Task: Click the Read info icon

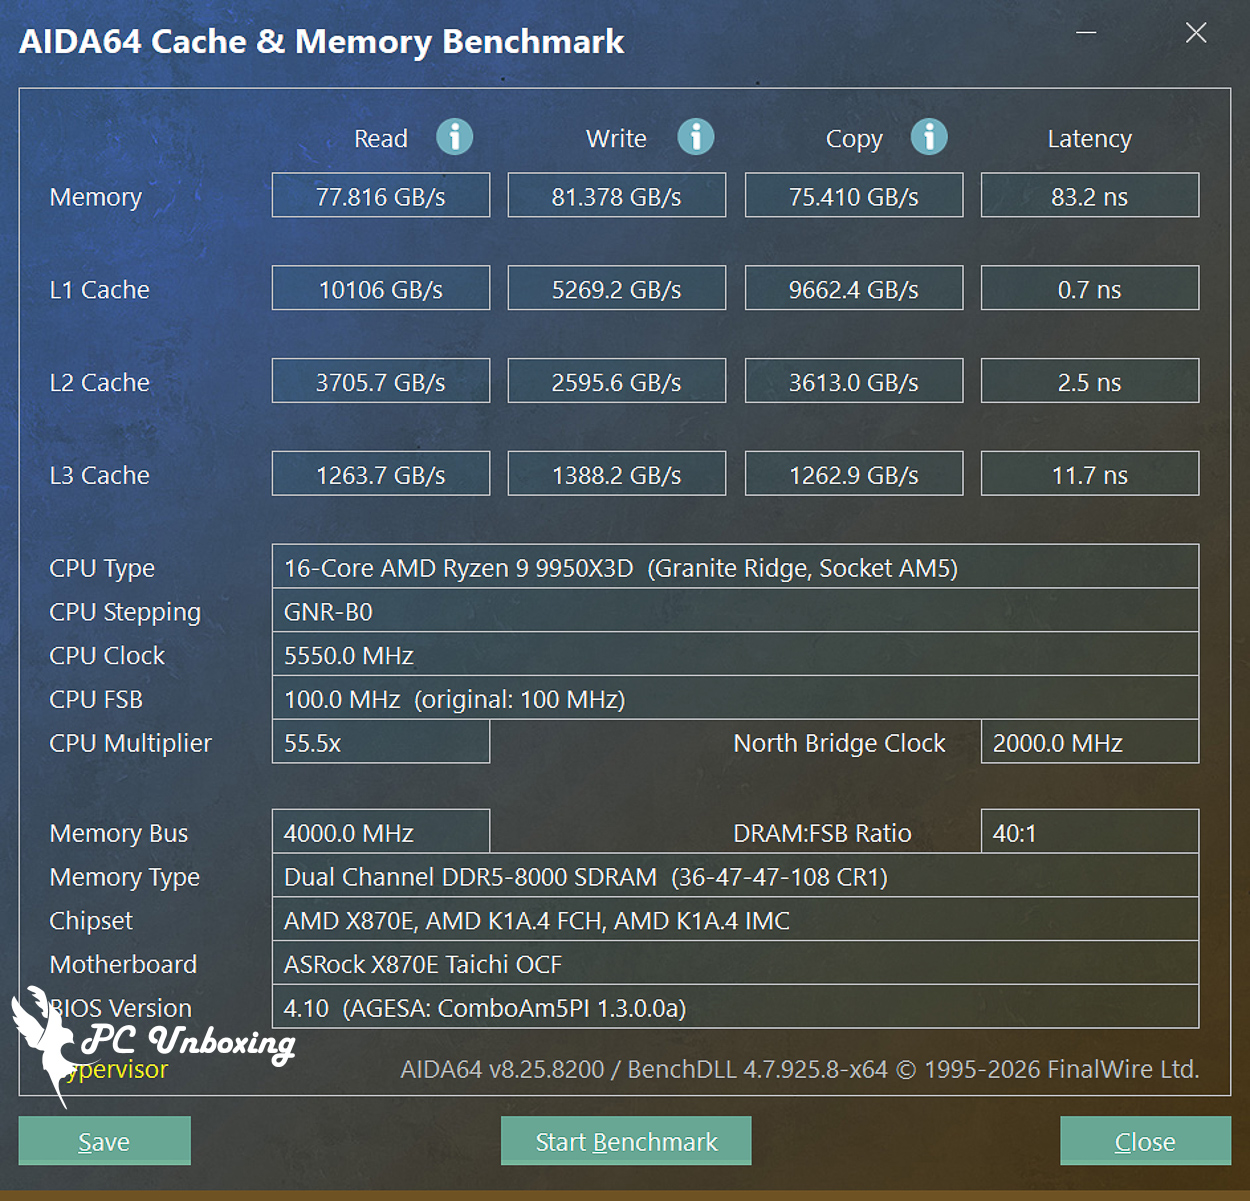Action: 454,137
